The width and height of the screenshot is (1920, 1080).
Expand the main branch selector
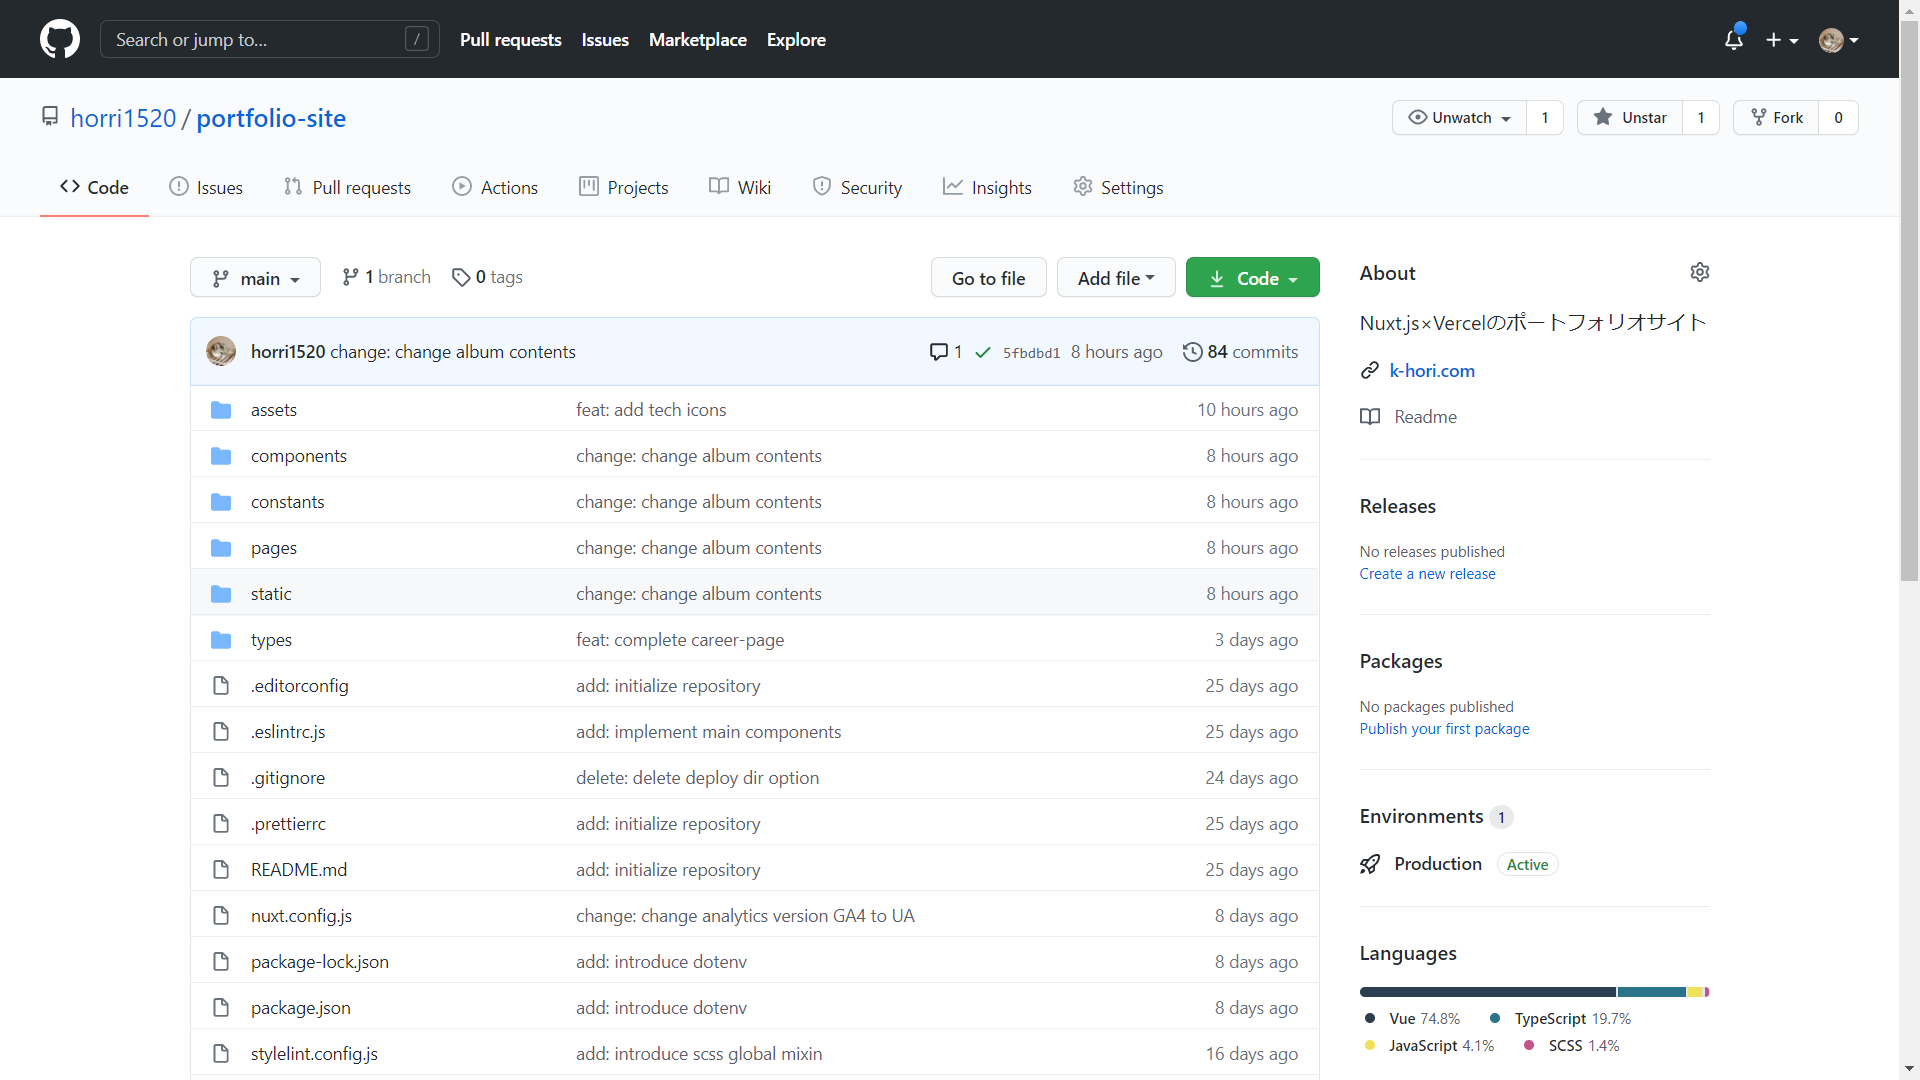pos(254,277)
